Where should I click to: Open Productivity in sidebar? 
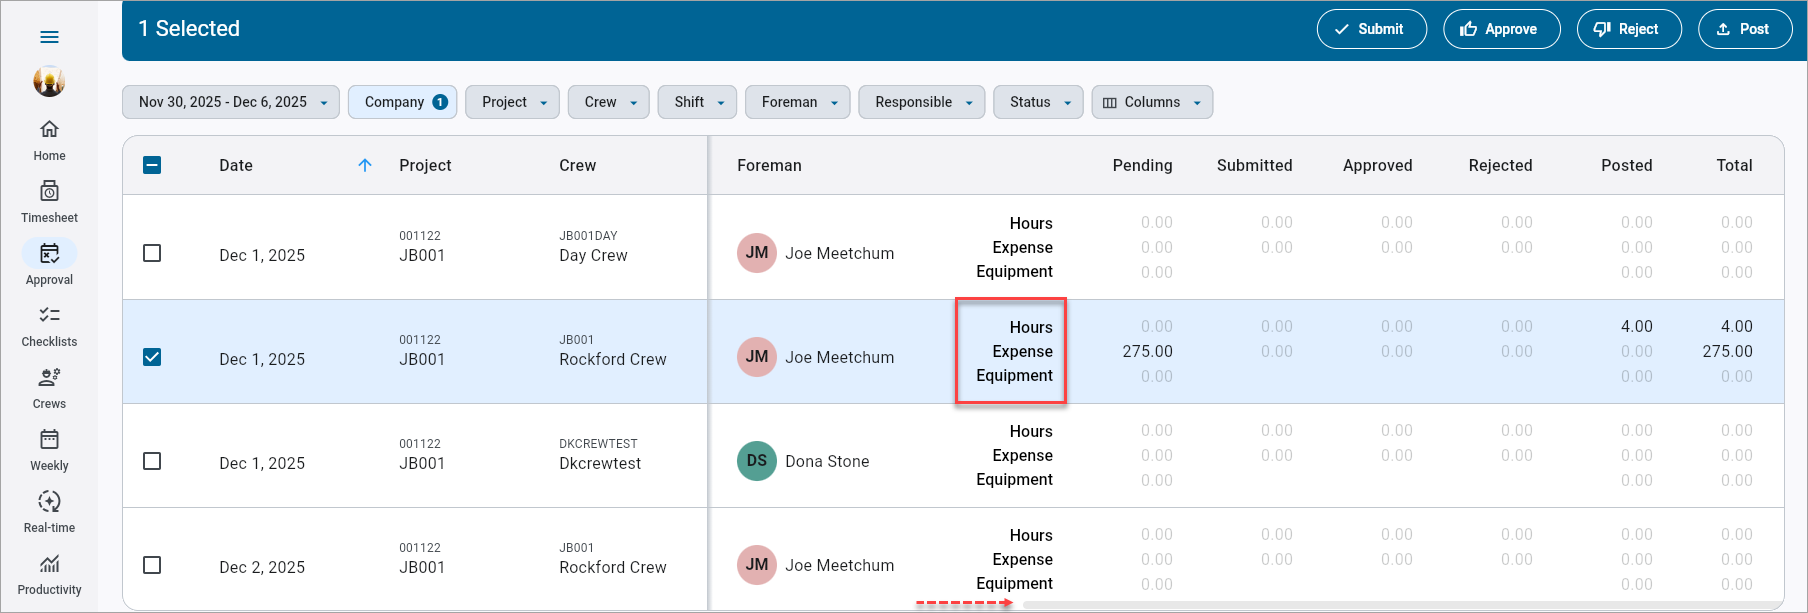(49, 574)
